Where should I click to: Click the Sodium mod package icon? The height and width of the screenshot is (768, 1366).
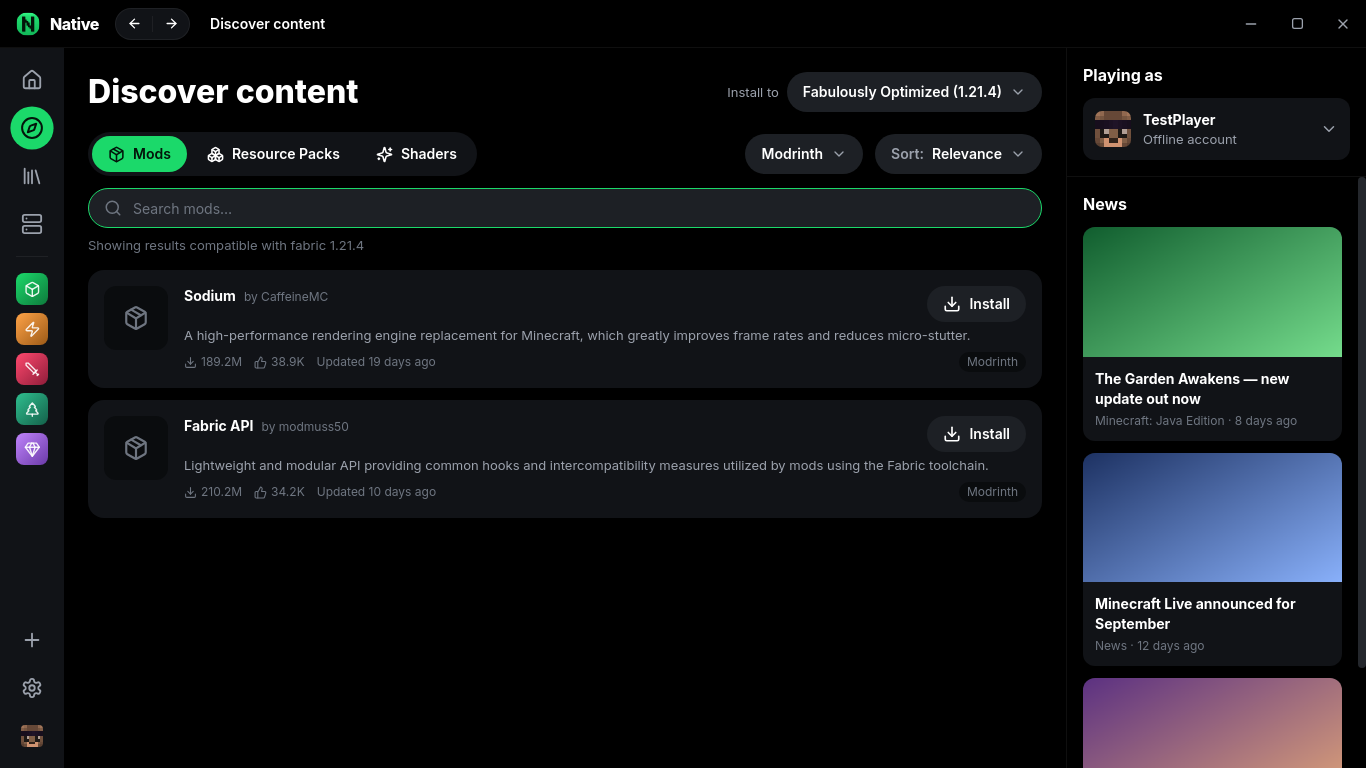pyautogui.click(x=136, y=318)
